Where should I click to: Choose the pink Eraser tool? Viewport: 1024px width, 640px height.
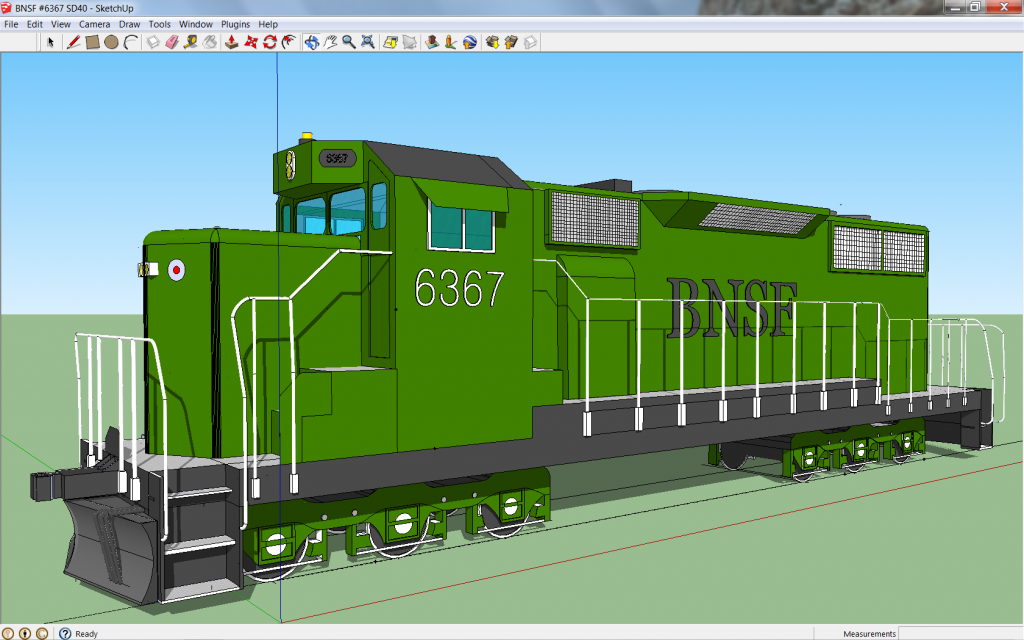(172, 42)
